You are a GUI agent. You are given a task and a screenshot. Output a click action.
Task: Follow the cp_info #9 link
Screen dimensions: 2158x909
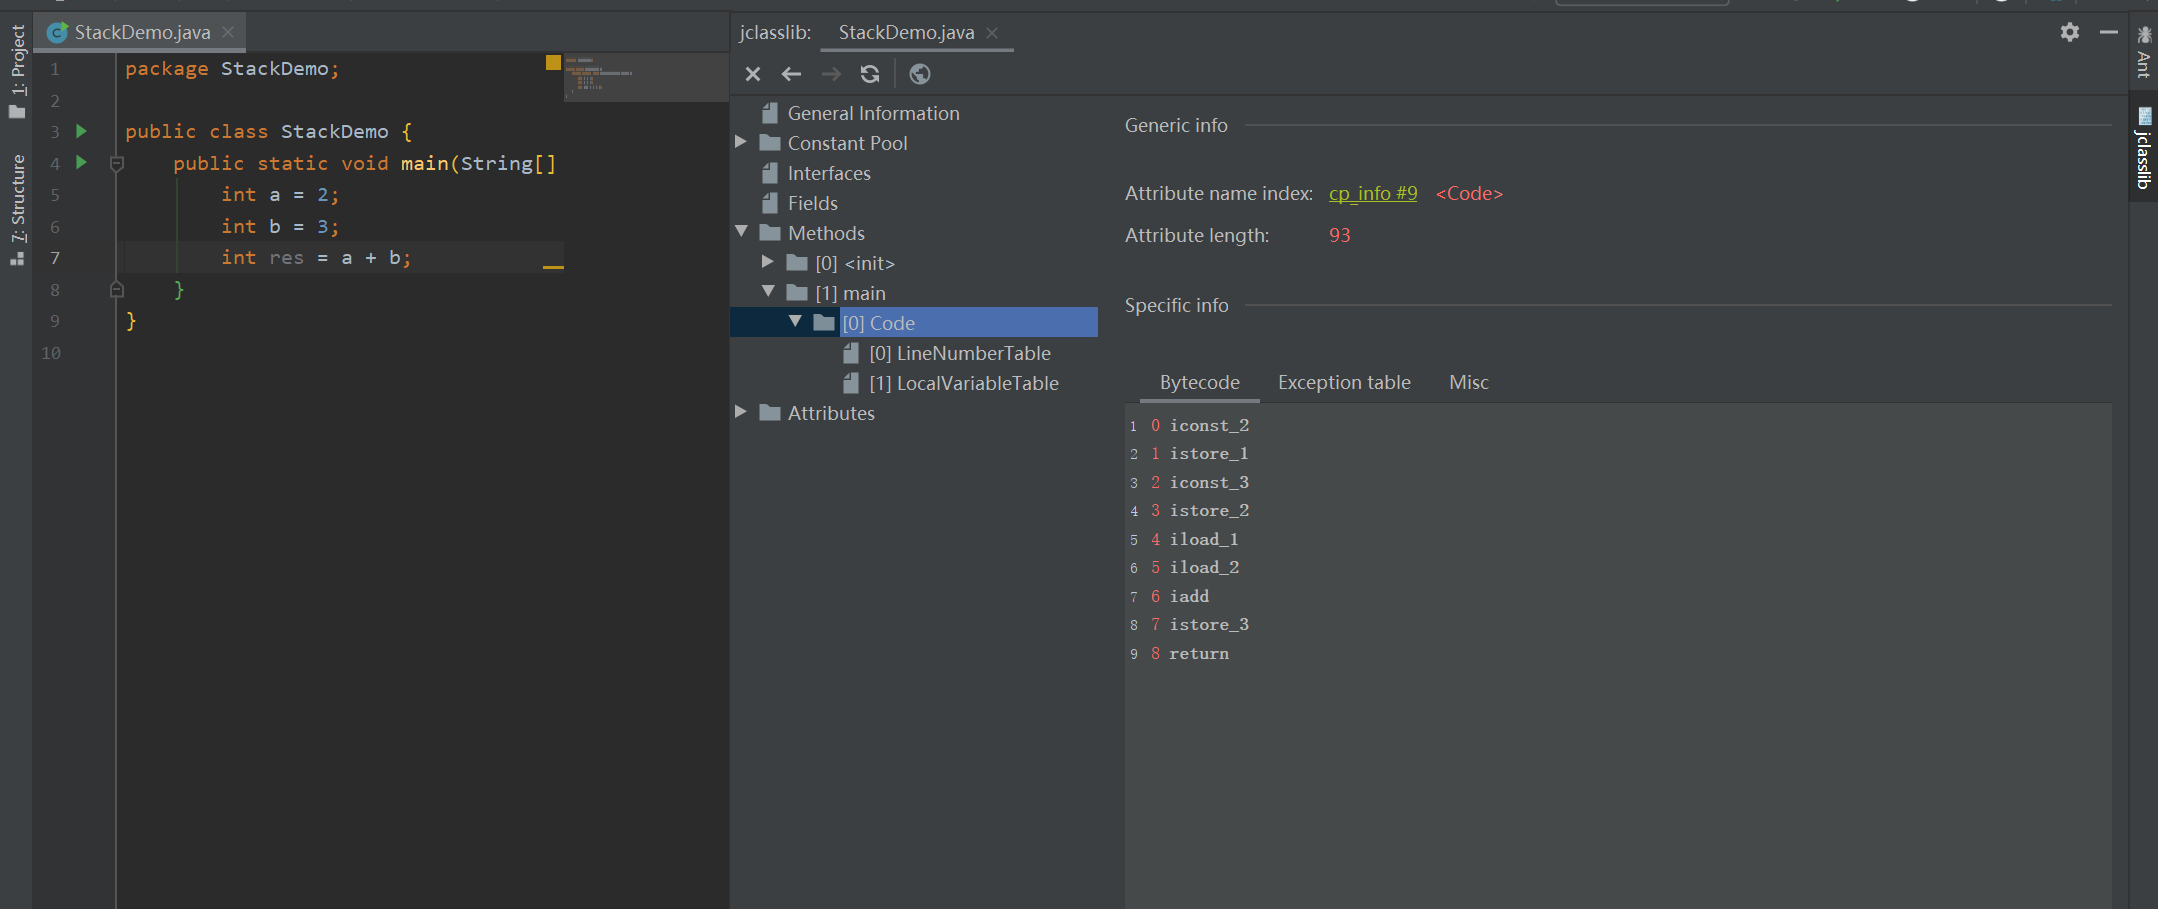[1373, 193]
